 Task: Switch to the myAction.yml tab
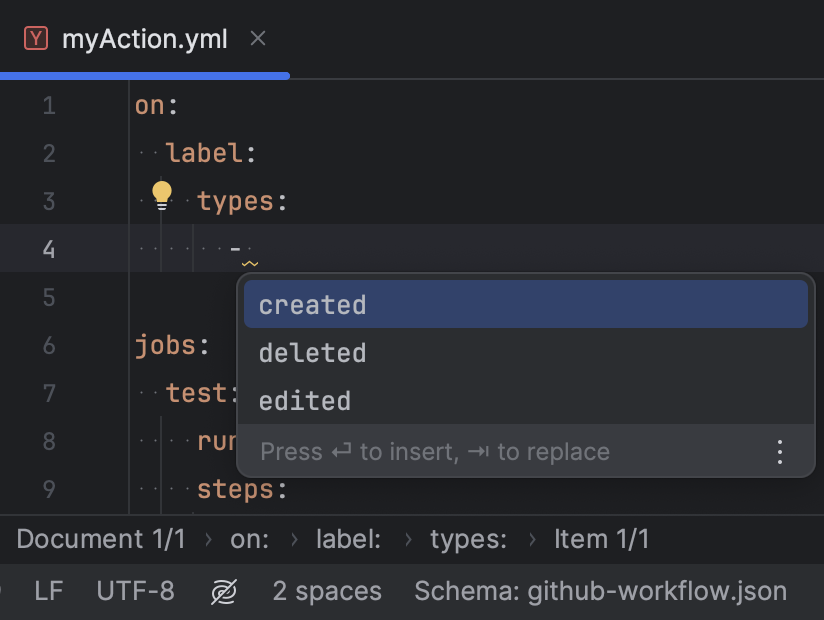(x=145, y=39)
